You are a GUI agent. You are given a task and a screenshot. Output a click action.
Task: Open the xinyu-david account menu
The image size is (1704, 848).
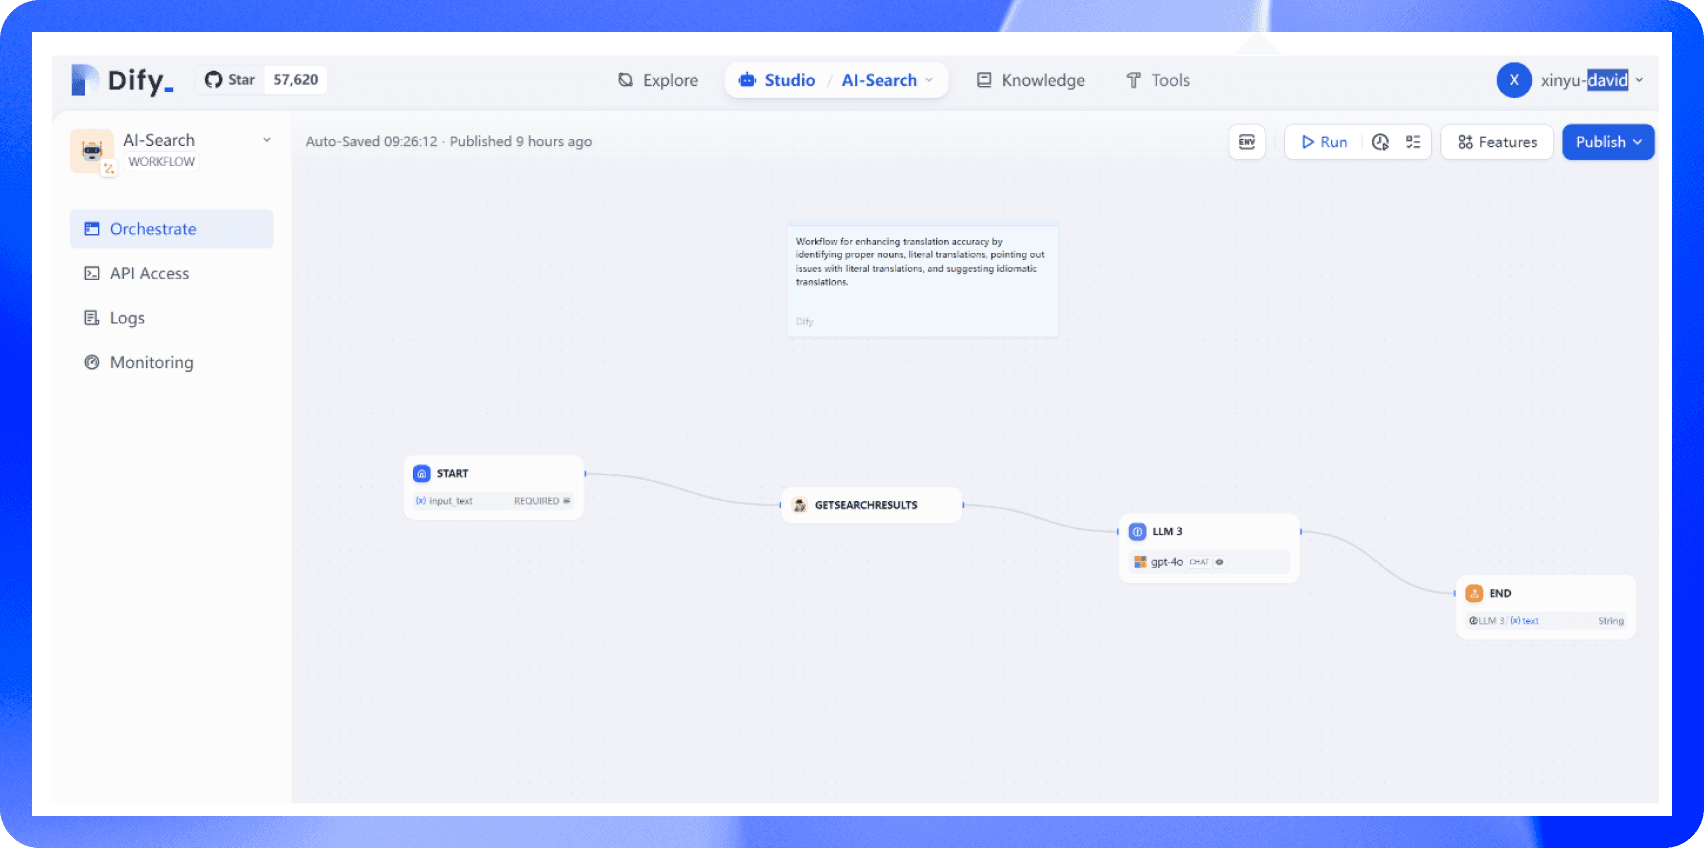(1570, 80)
